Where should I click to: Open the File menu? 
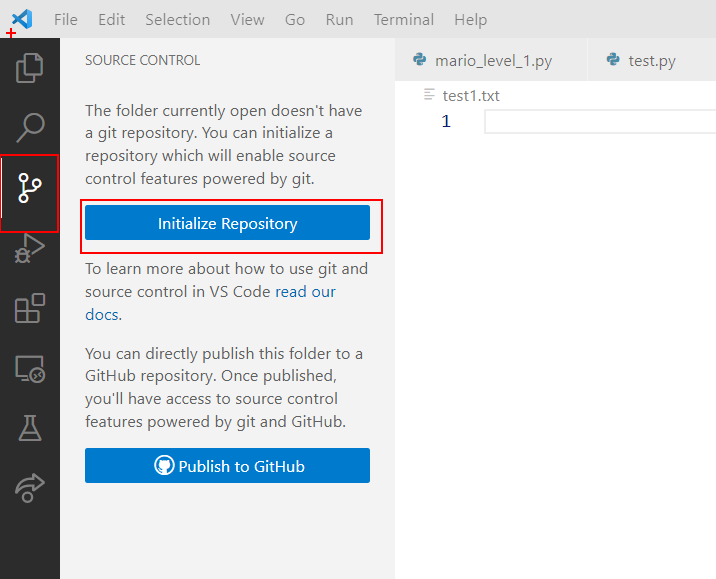(x=66, y=20)
